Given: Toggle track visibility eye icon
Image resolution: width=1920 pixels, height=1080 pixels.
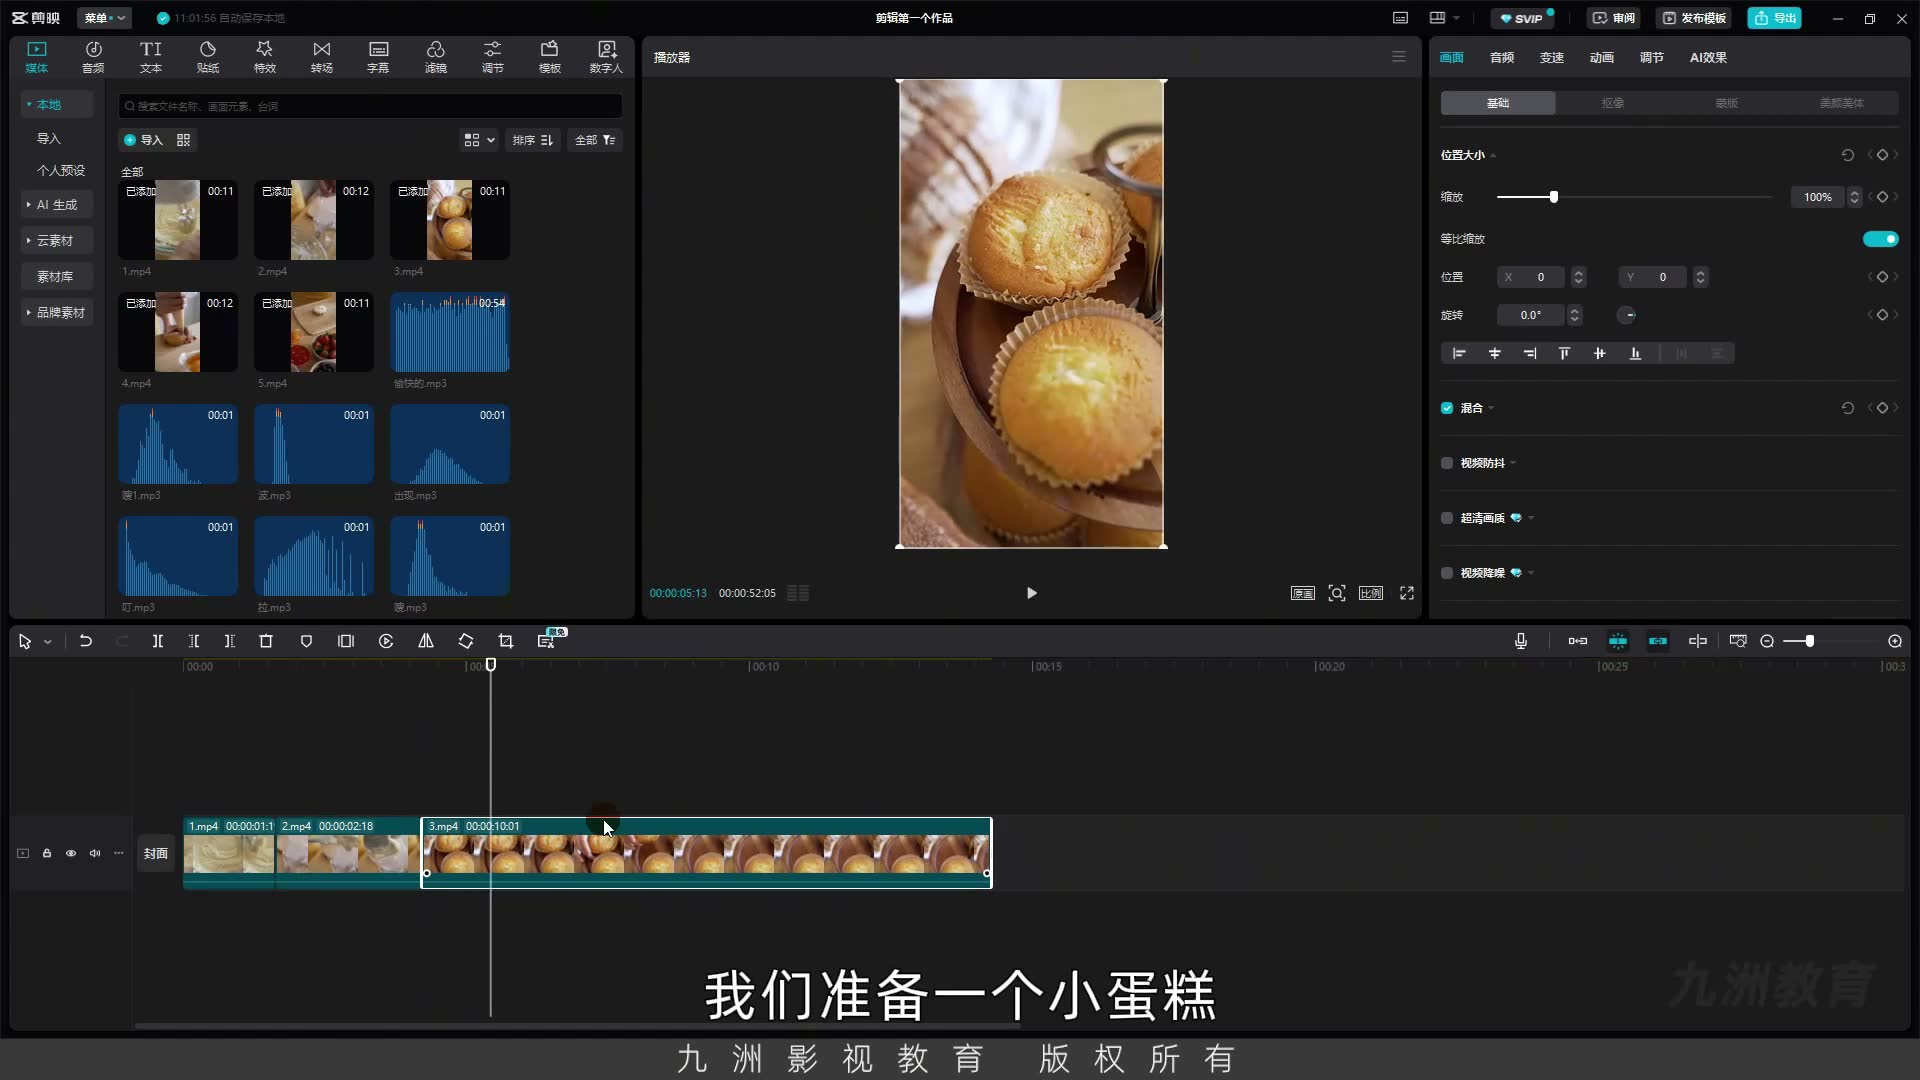Looking at the screenshot, I should 71,853.
